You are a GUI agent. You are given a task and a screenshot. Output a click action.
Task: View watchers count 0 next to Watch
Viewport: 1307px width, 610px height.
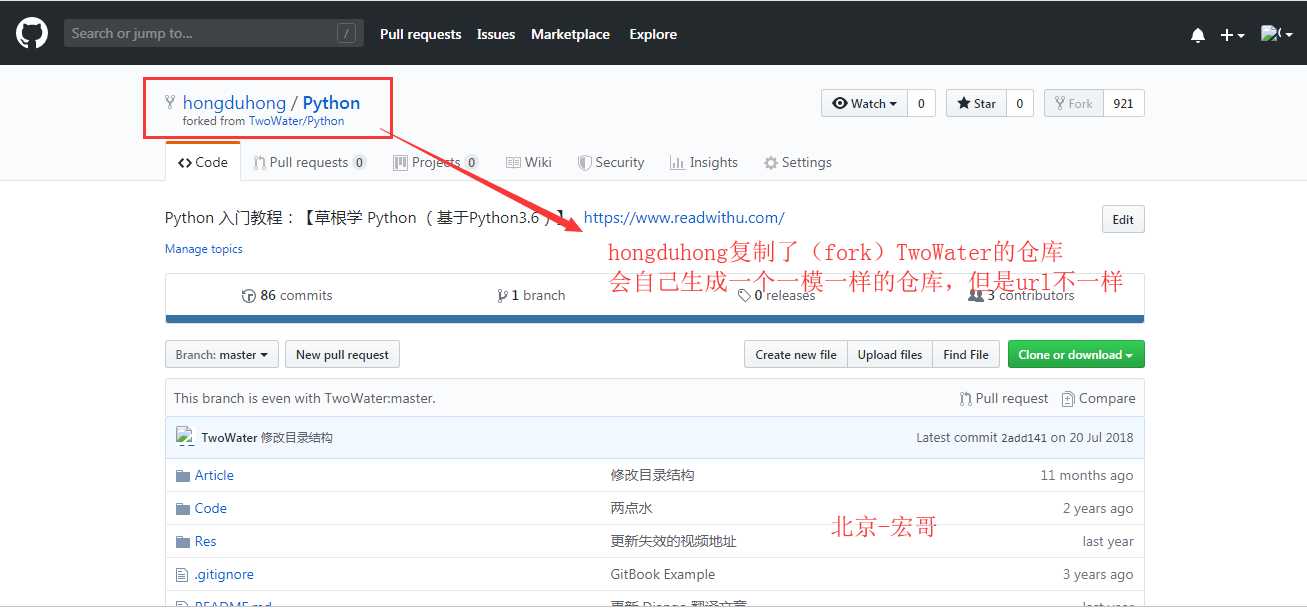[921, 103]
